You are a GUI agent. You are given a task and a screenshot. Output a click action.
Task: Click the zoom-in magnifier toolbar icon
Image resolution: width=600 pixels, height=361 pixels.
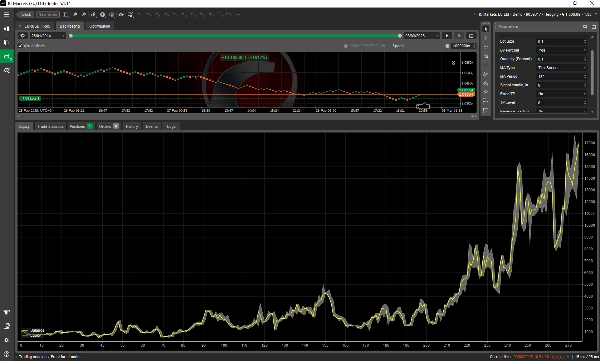click(x=75, y=15)
